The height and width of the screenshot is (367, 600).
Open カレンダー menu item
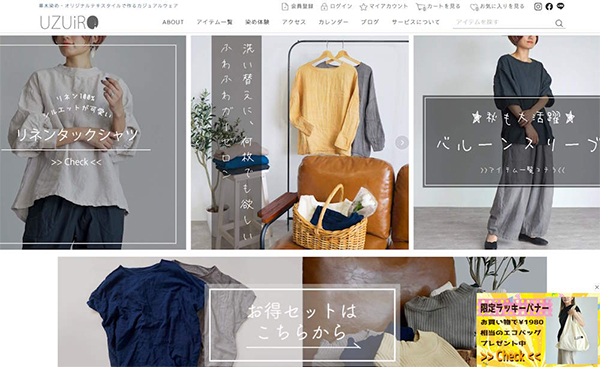(x=333, y=22)
